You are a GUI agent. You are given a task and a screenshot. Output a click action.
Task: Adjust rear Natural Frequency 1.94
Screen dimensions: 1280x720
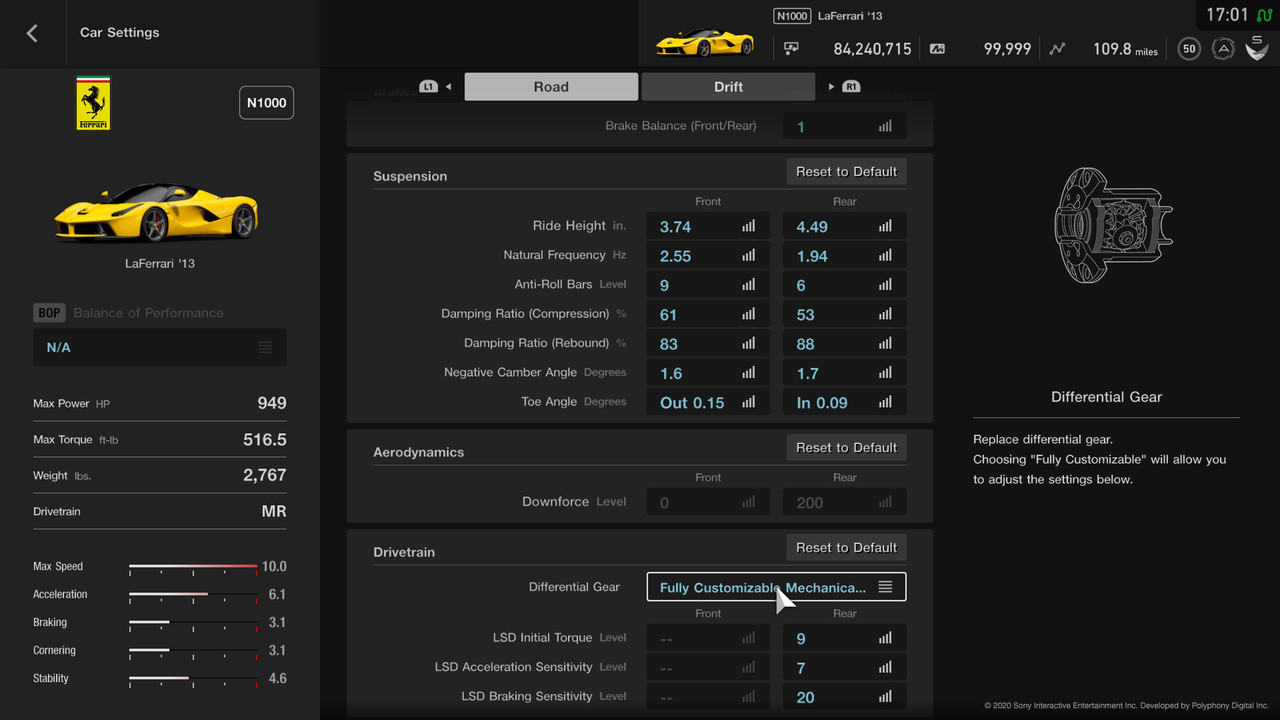[845, 256]
